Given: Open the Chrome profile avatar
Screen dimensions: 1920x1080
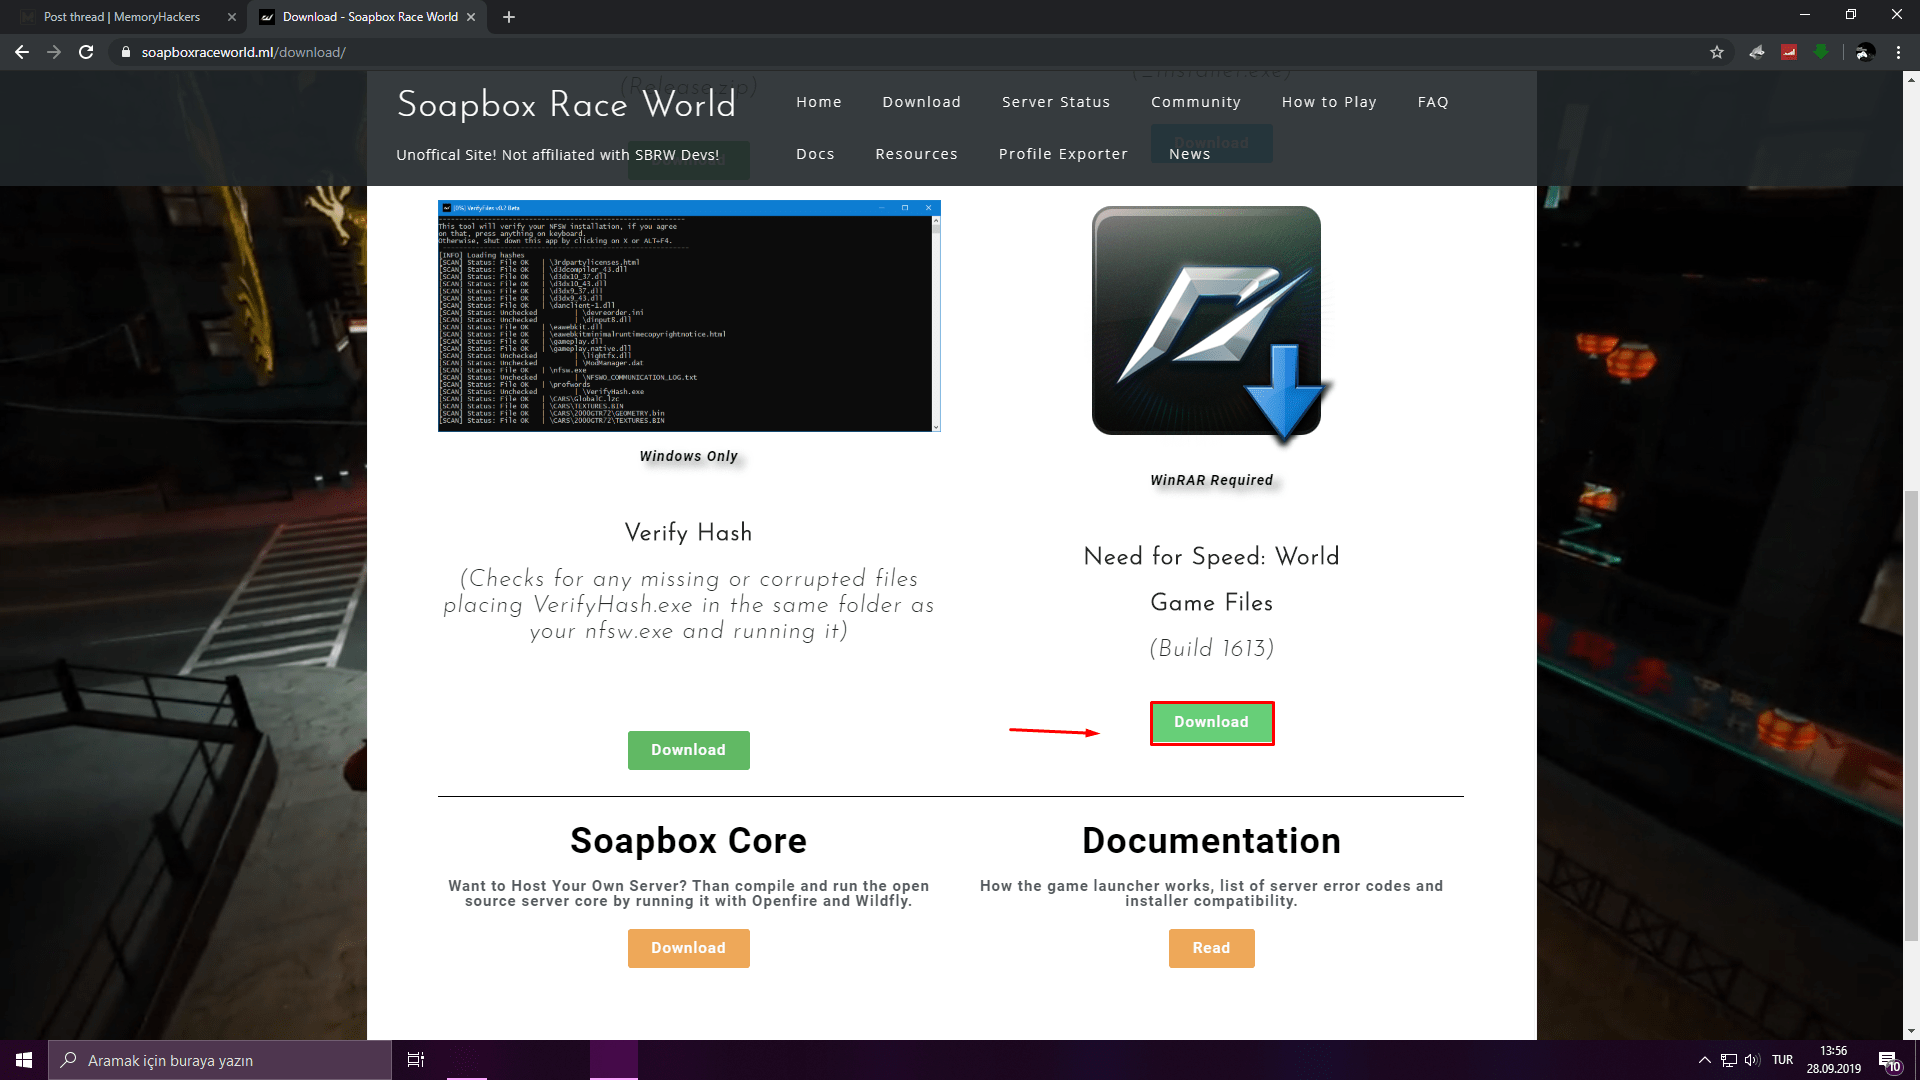Looking at the screenshot, I should click(x=1865, y=52).
